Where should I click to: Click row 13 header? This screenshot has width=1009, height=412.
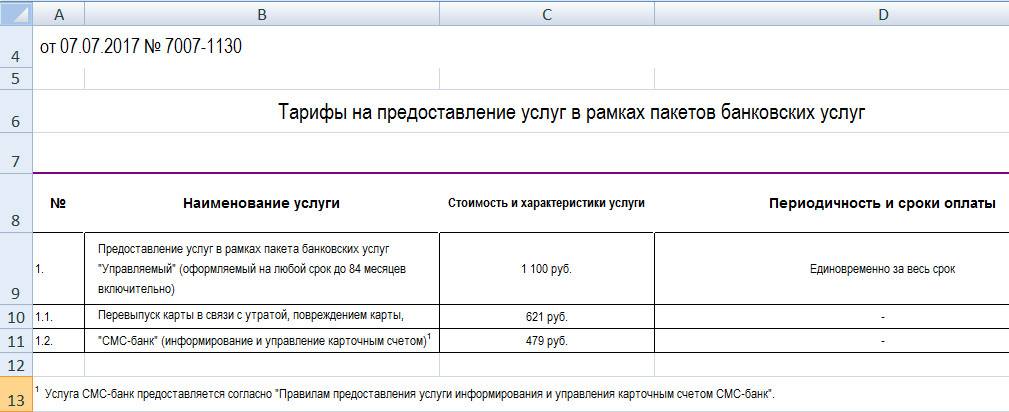tap(16, 394)
